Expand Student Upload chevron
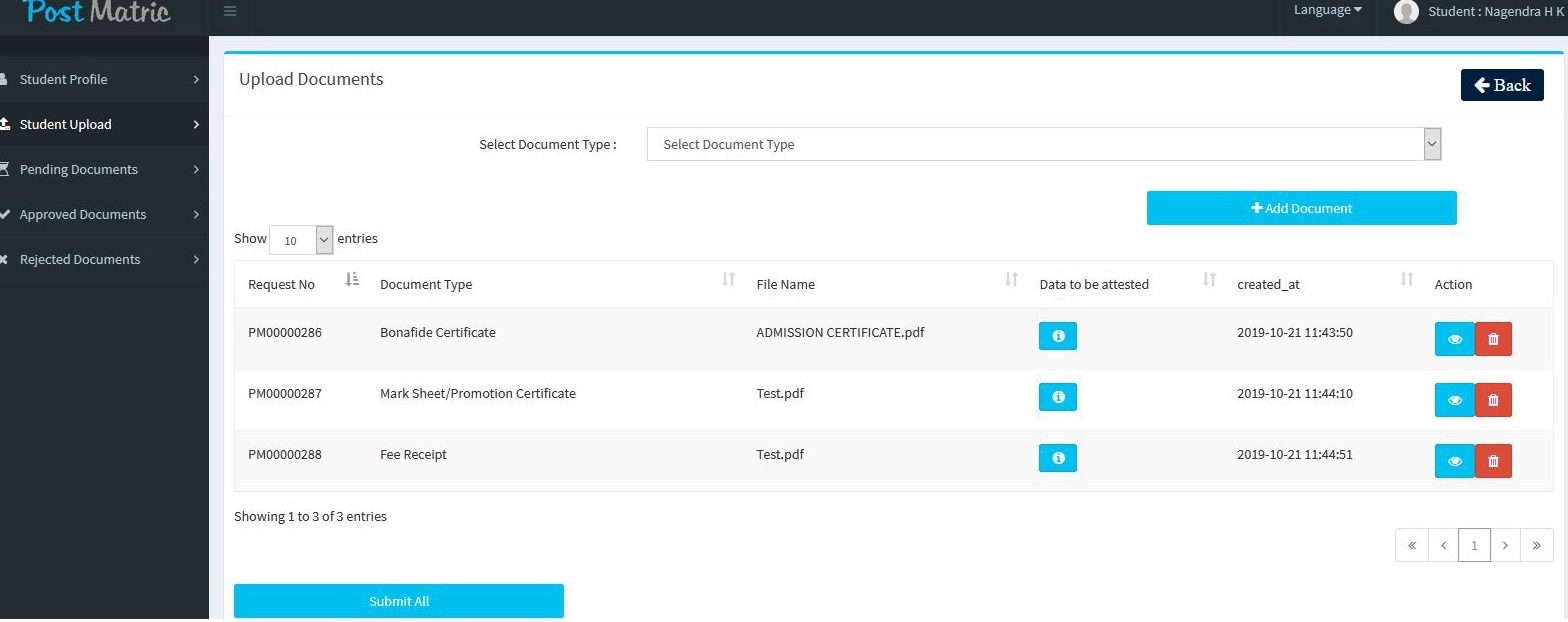Viewport: 1568px width, 622px height. click(x=196, y=124)
